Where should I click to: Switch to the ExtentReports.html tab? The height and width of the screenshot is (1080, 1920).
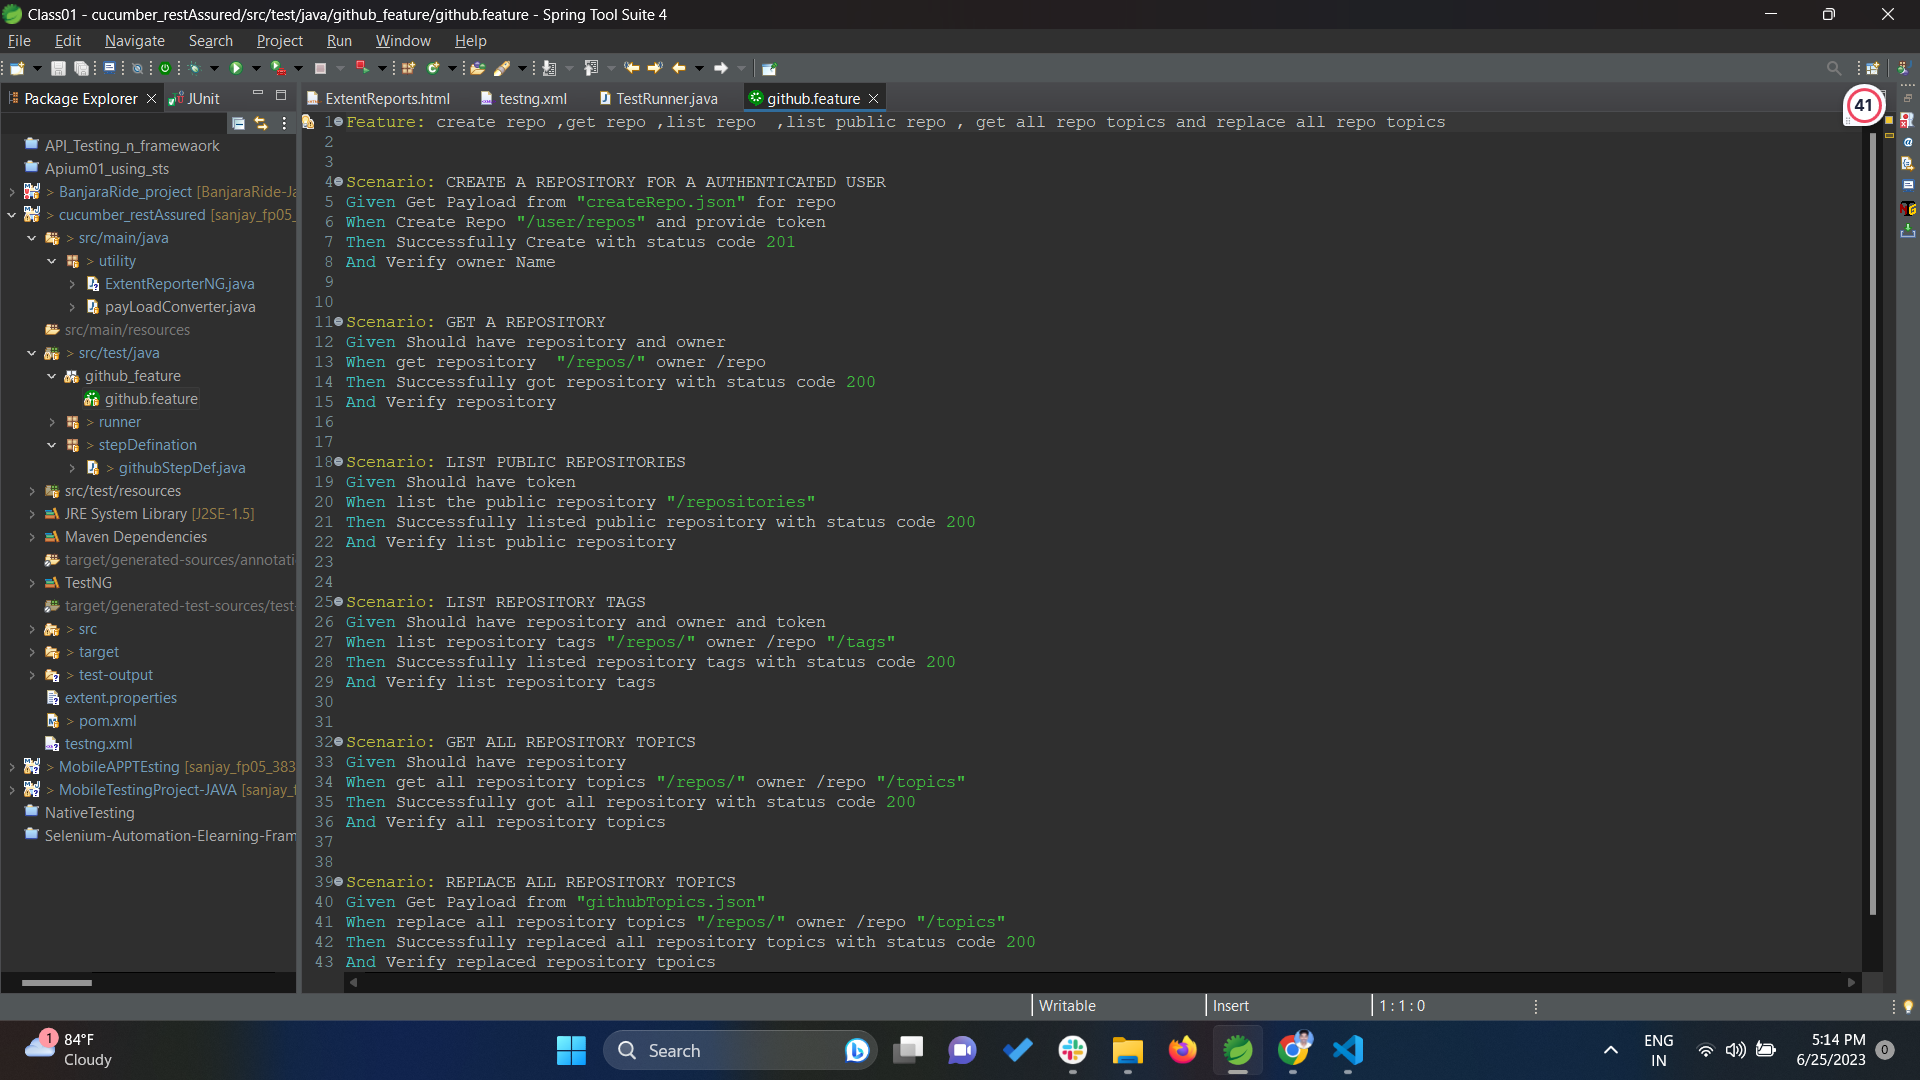(x=378, y=98)
